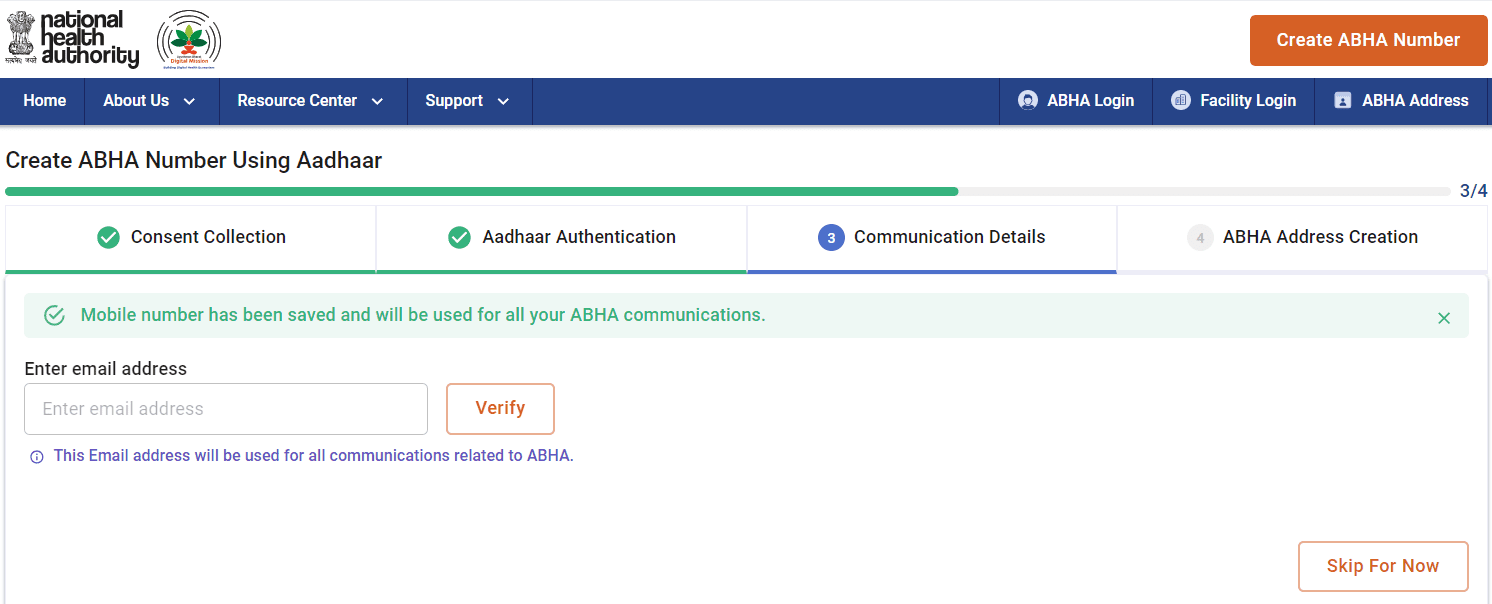Dismiss the mobile number saved banner
Screen dimensions: 1492x604
click(1444, 317)
